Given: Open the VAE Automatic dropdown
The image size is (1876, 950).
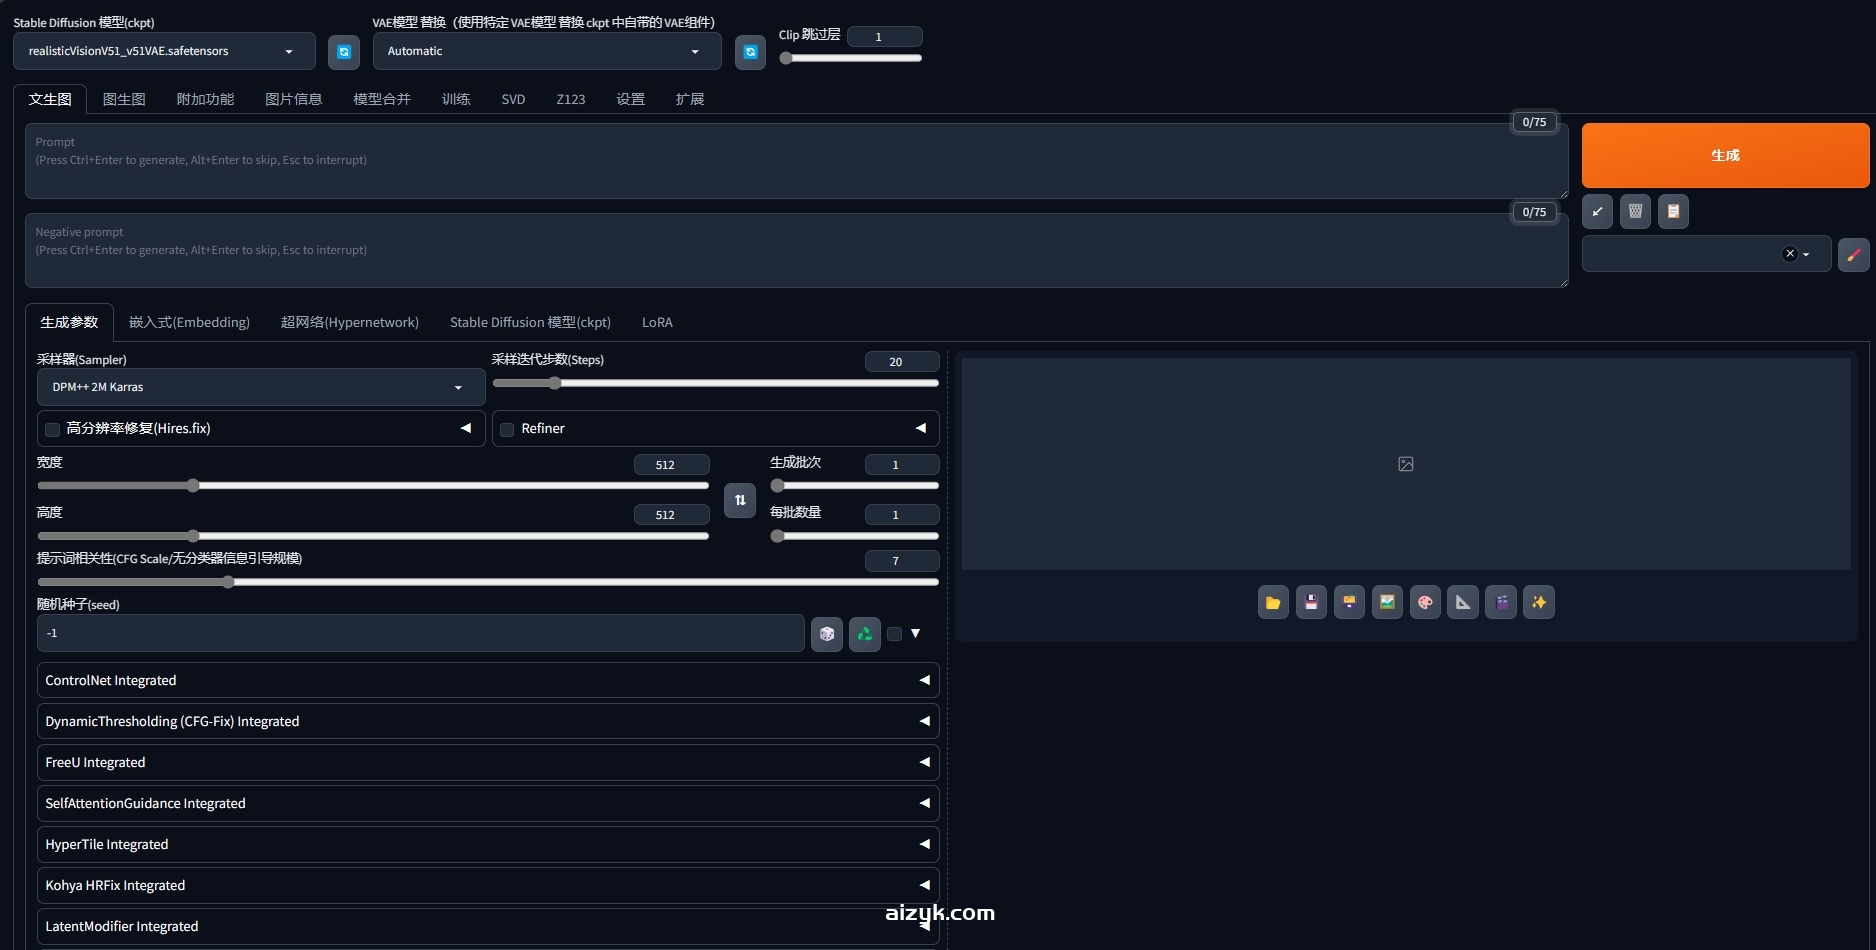Looking at the screenshot, I should coord(546,52).
